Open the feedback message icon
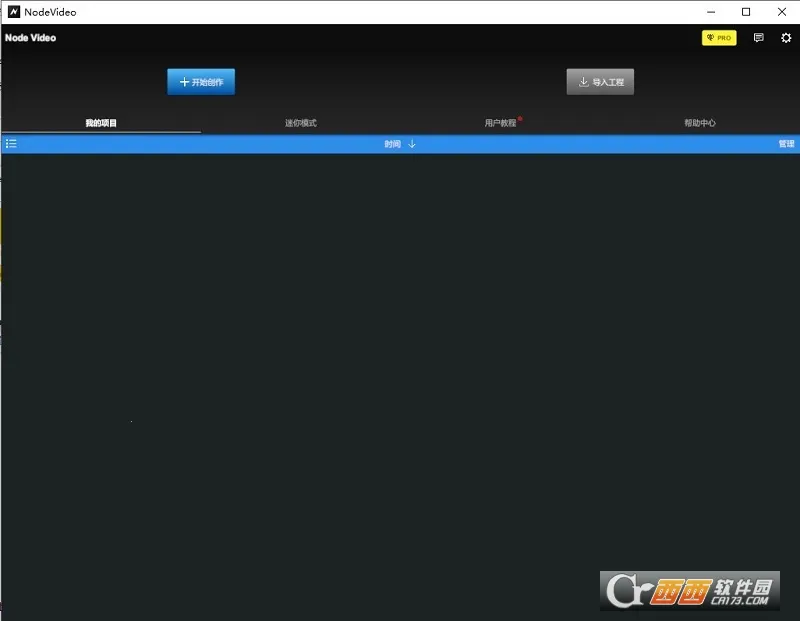This screenshot has width=800, height=621. pyautogui.click(x=759, y=38)
